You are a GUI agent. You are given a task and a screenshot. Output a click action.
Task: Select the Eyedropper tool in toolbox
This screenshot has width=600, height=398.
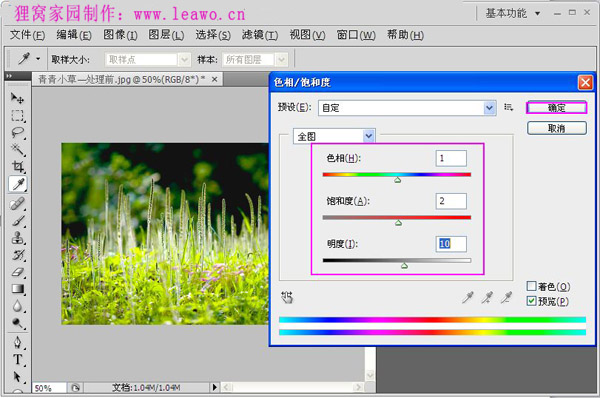(x=18, y=184)
